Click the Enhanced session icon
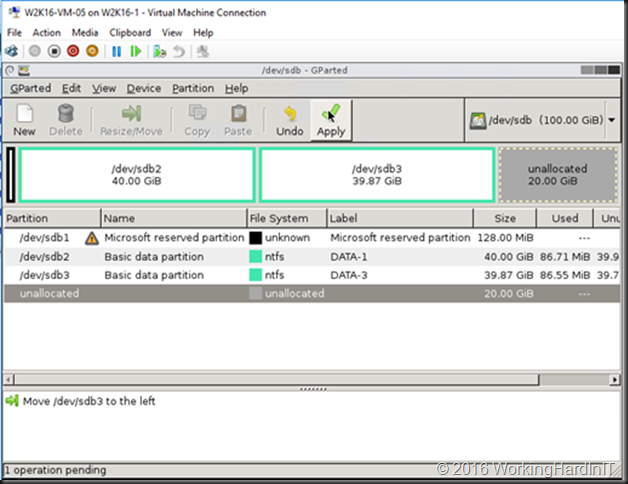Screen dimensions: 628x484 click(203, 51)
